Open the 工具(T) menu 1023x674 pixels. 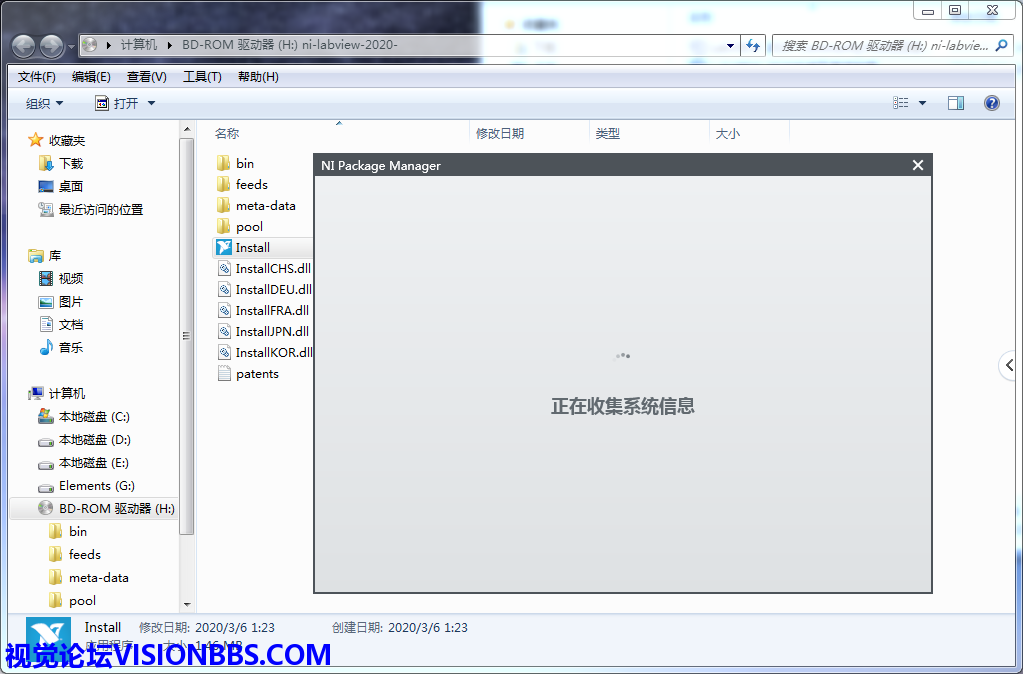click(x=202, y=77)
